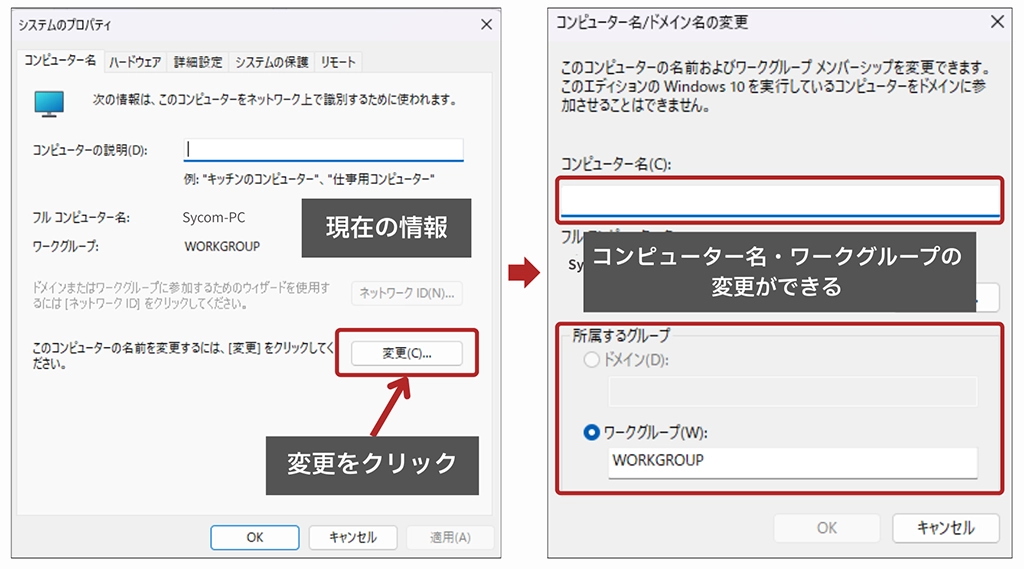Select the コンピューター名 tab
This screenshot has height=569, width=1024.
(60, 61)
